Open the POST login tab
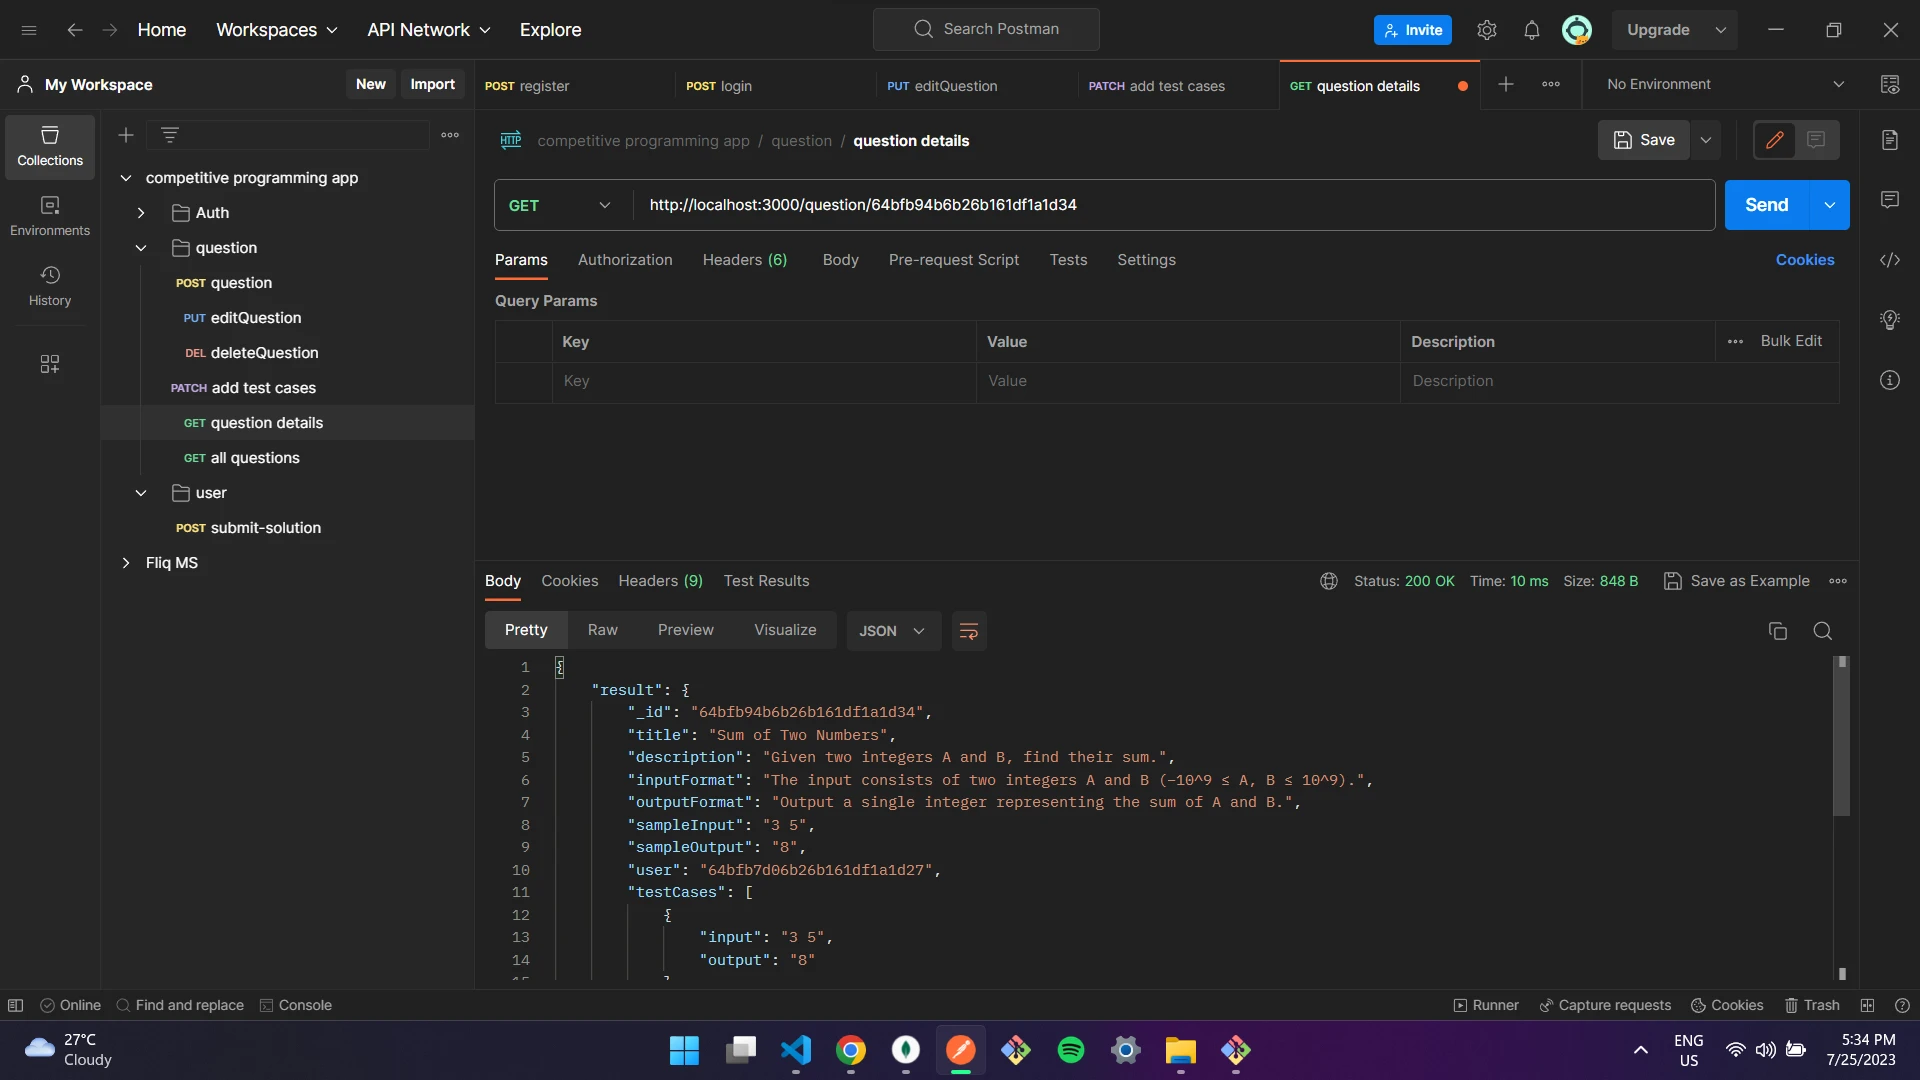 coord(774,86)
